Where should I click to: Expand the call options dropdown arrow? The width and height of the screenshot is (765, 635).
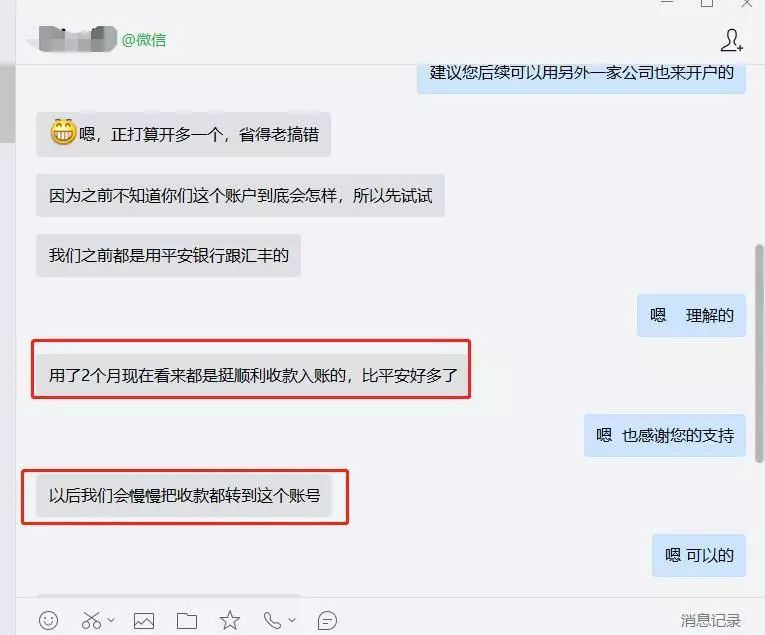click(x=292, y=620)
